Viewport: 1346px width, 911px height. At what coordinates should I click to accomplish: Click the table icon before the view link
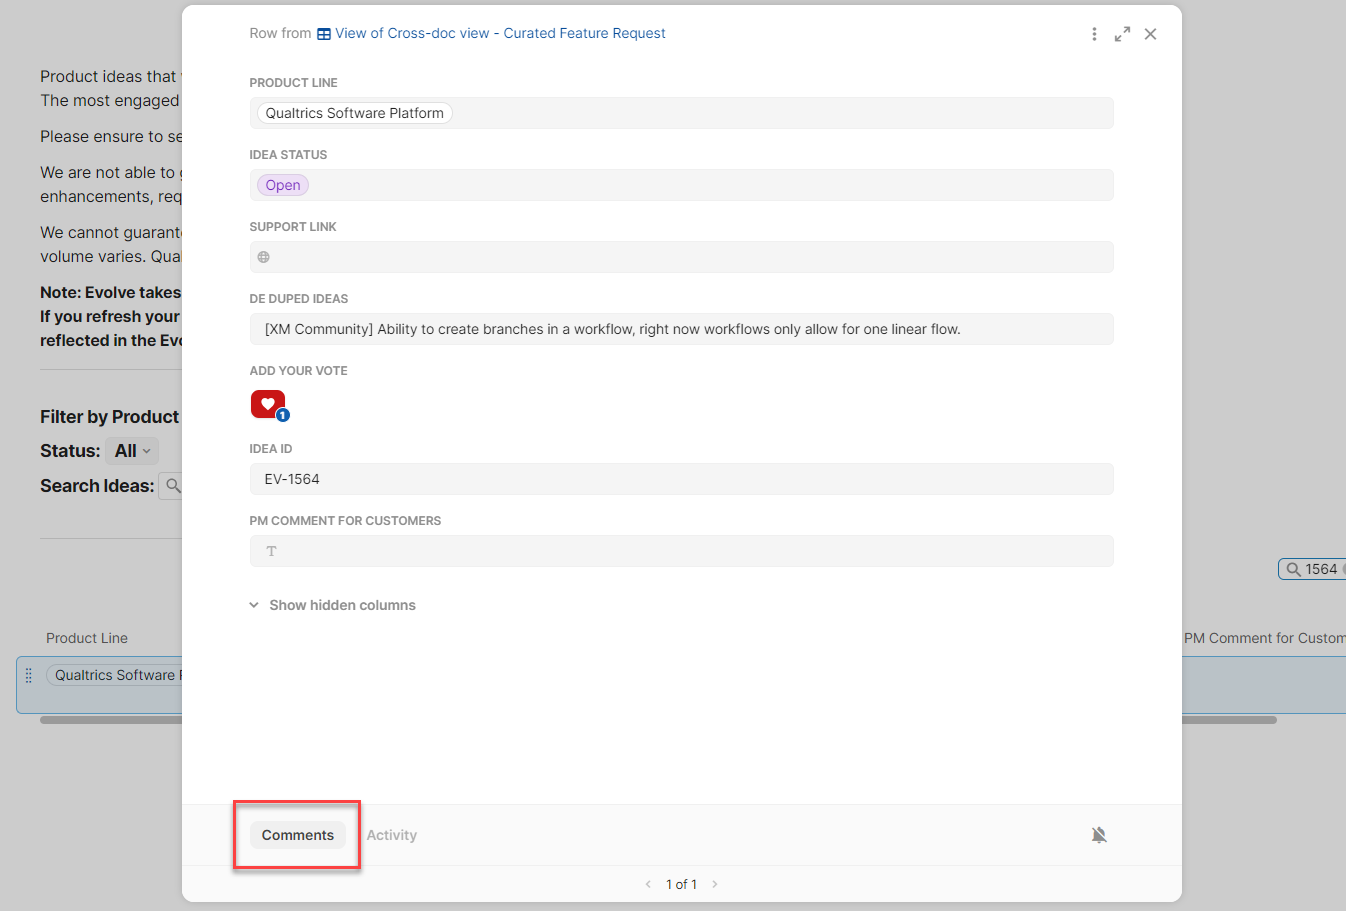(x=324, y=34)
